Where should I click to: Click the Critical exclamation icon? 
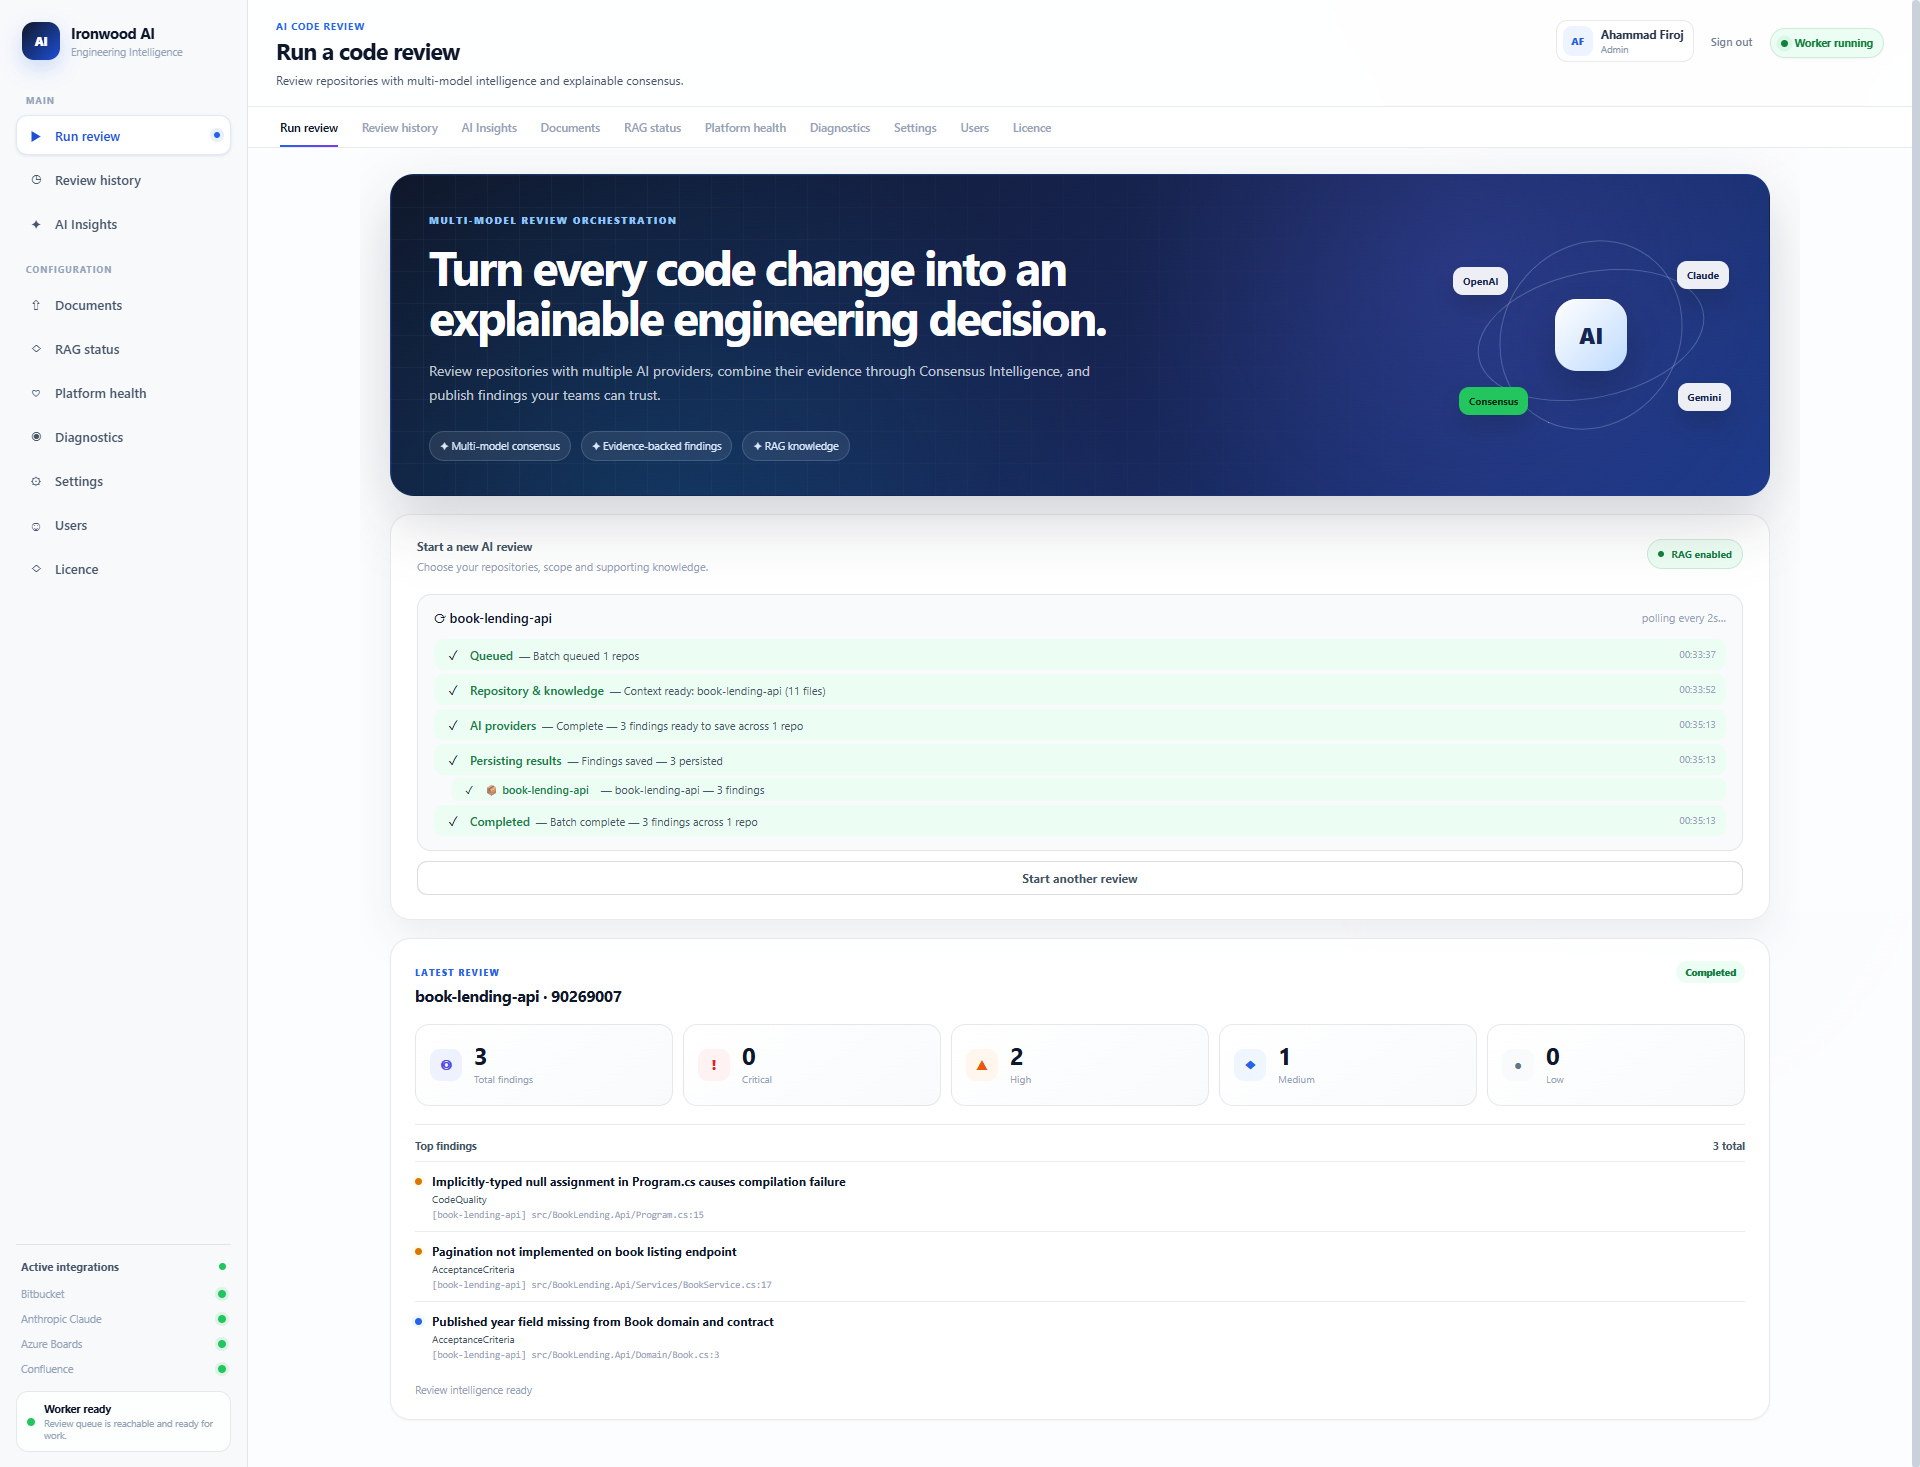pos(714,1065)
